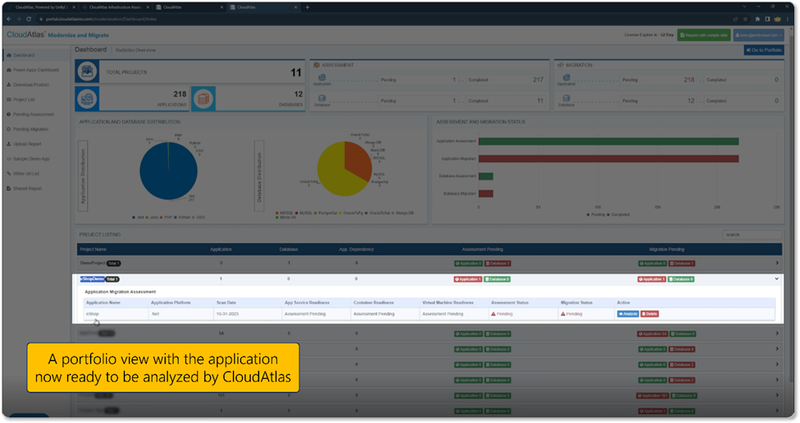Image resolution: width=800 pixels, height=423 pixels.
Task: Click the browser address bar URL
Action: 101,19
